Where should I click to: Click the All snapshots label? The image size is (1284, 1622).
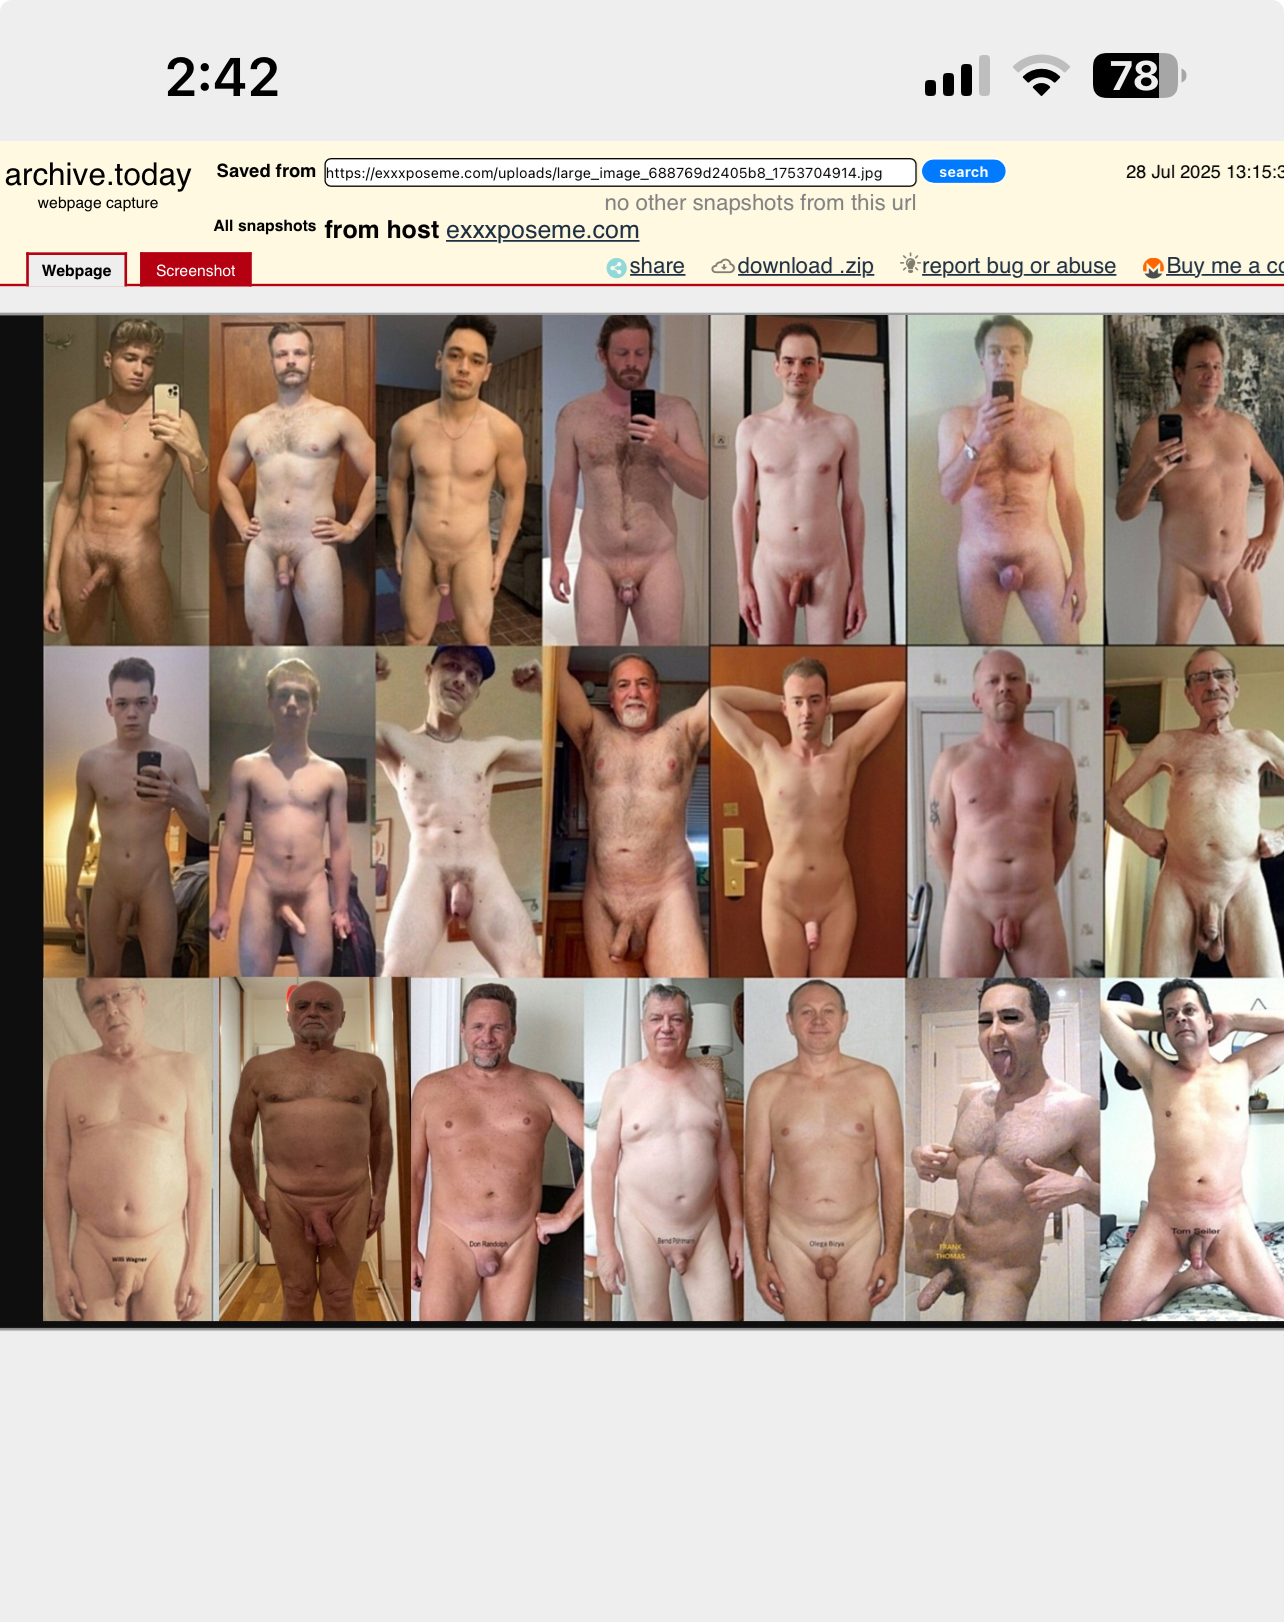264,226
